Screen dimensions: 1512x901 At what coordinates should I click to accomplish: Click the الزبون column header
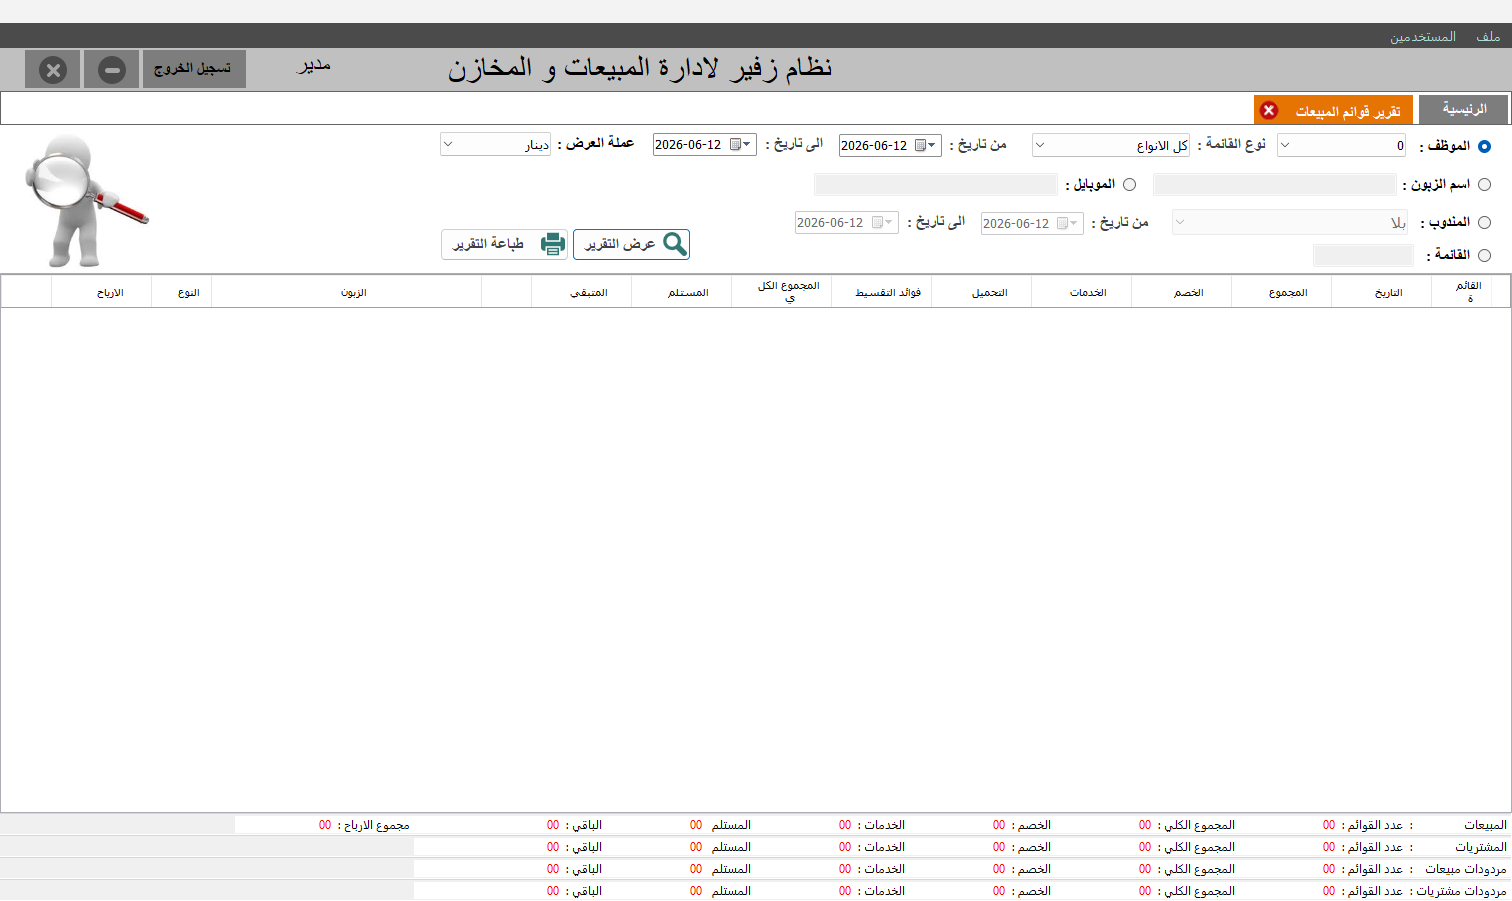346,292
